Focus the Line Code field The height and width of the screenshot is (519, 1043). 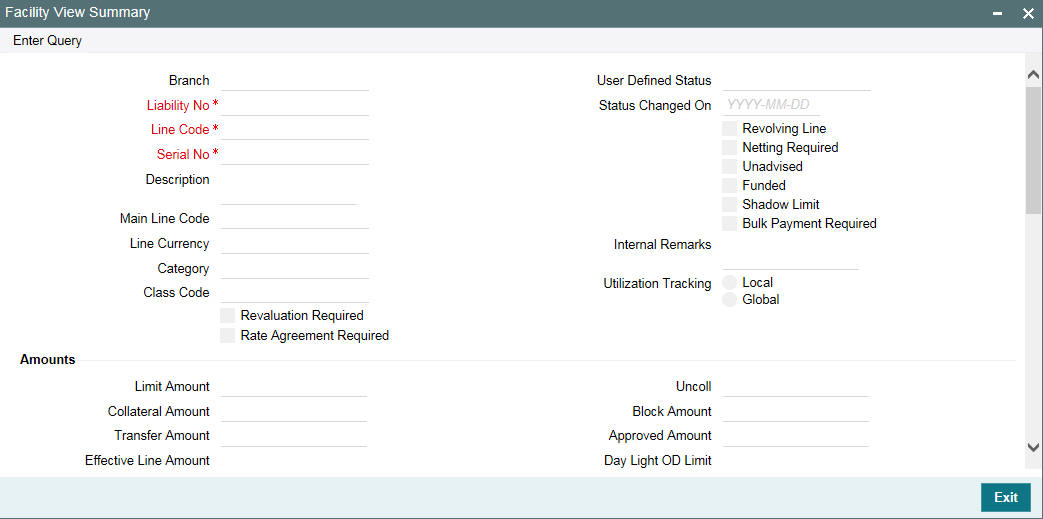(x=295, y=130)
